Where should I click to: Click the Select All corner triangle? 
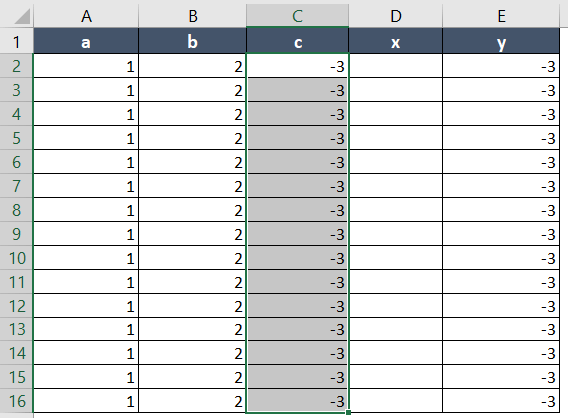point(22,17)
